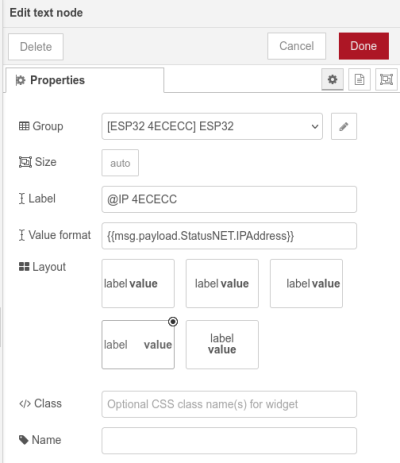Viewport: 400px width, 463px height.
Task: Edit the ESP32 group with pencil icon
Action: (344, 126)
